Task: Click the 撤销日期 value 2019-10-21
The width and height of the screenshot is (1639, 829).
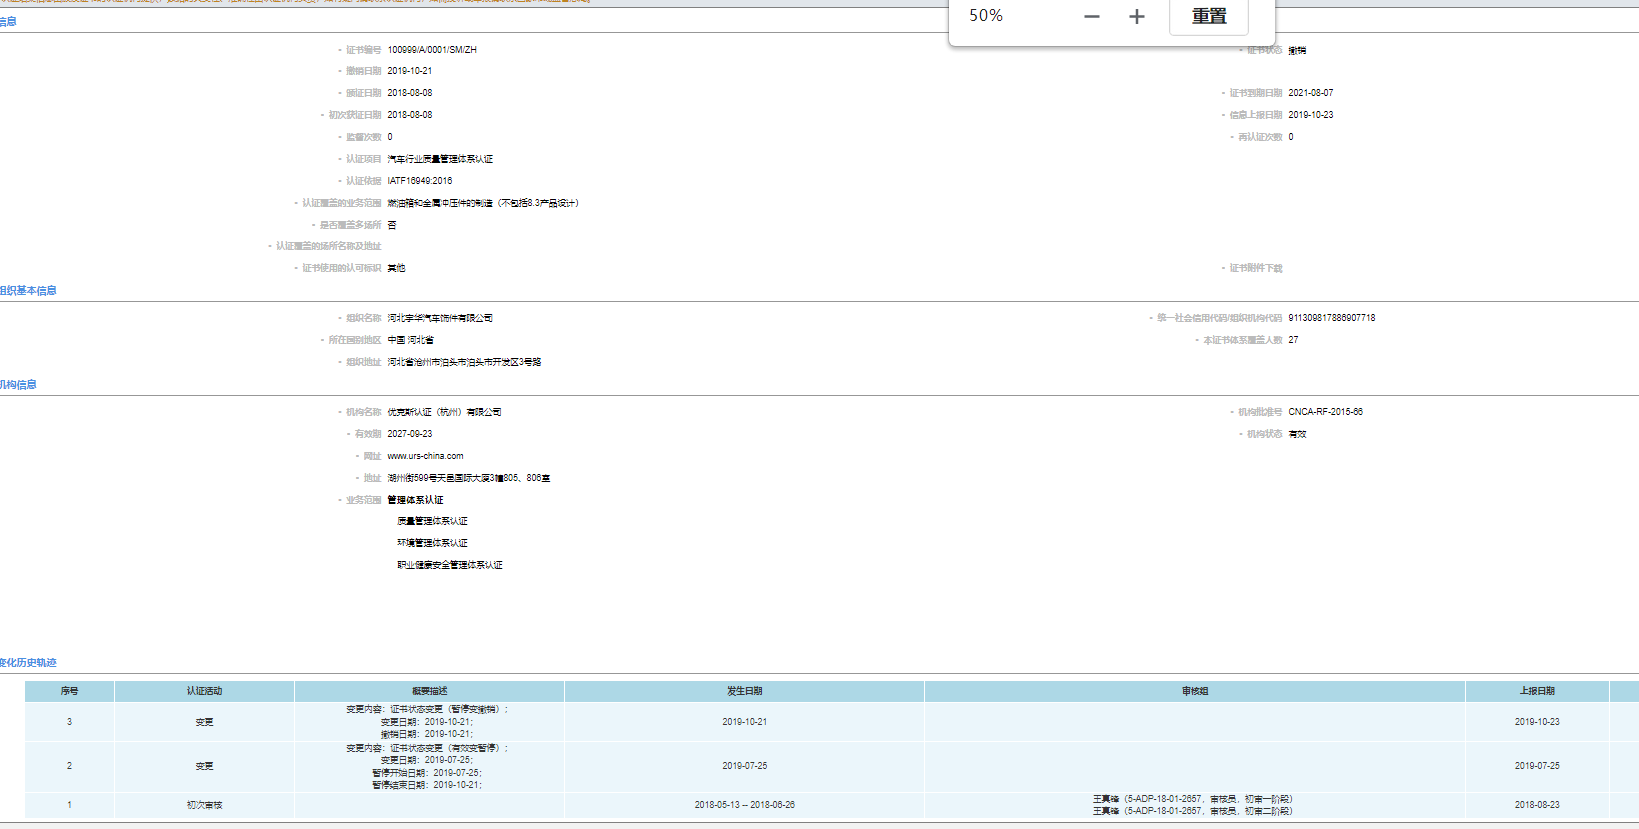Action: pyautogui.click(x=410, y=71)
